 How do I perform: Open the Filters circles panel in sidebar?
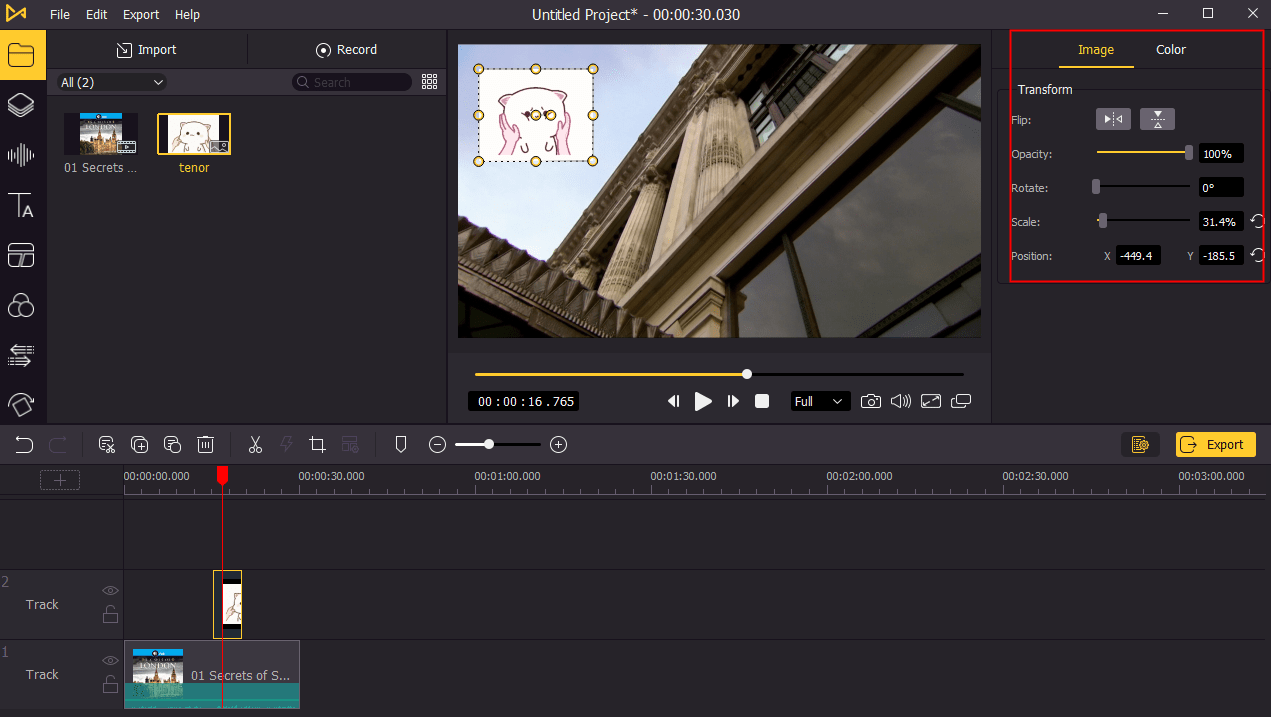click(21, 306)
